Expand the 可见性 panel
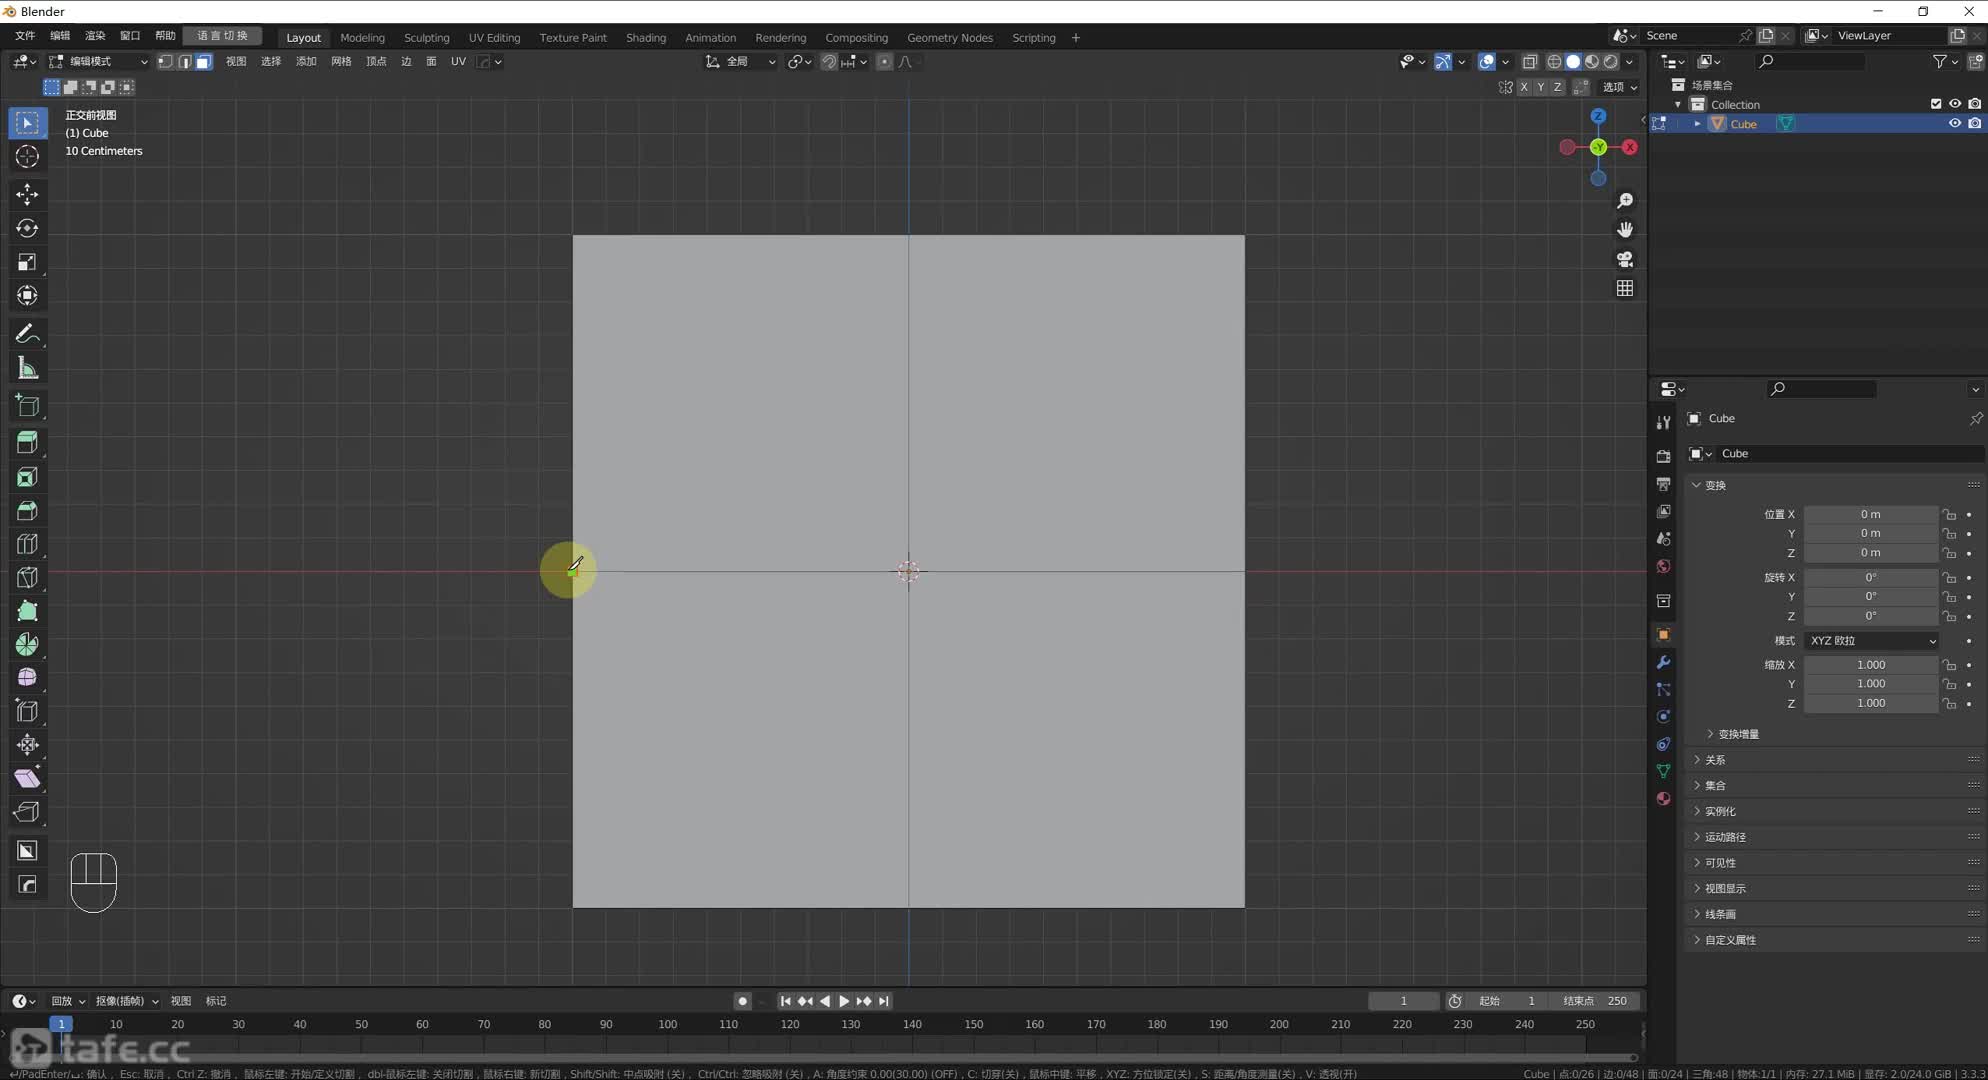1988x1080 pixels. point(1720,863)
